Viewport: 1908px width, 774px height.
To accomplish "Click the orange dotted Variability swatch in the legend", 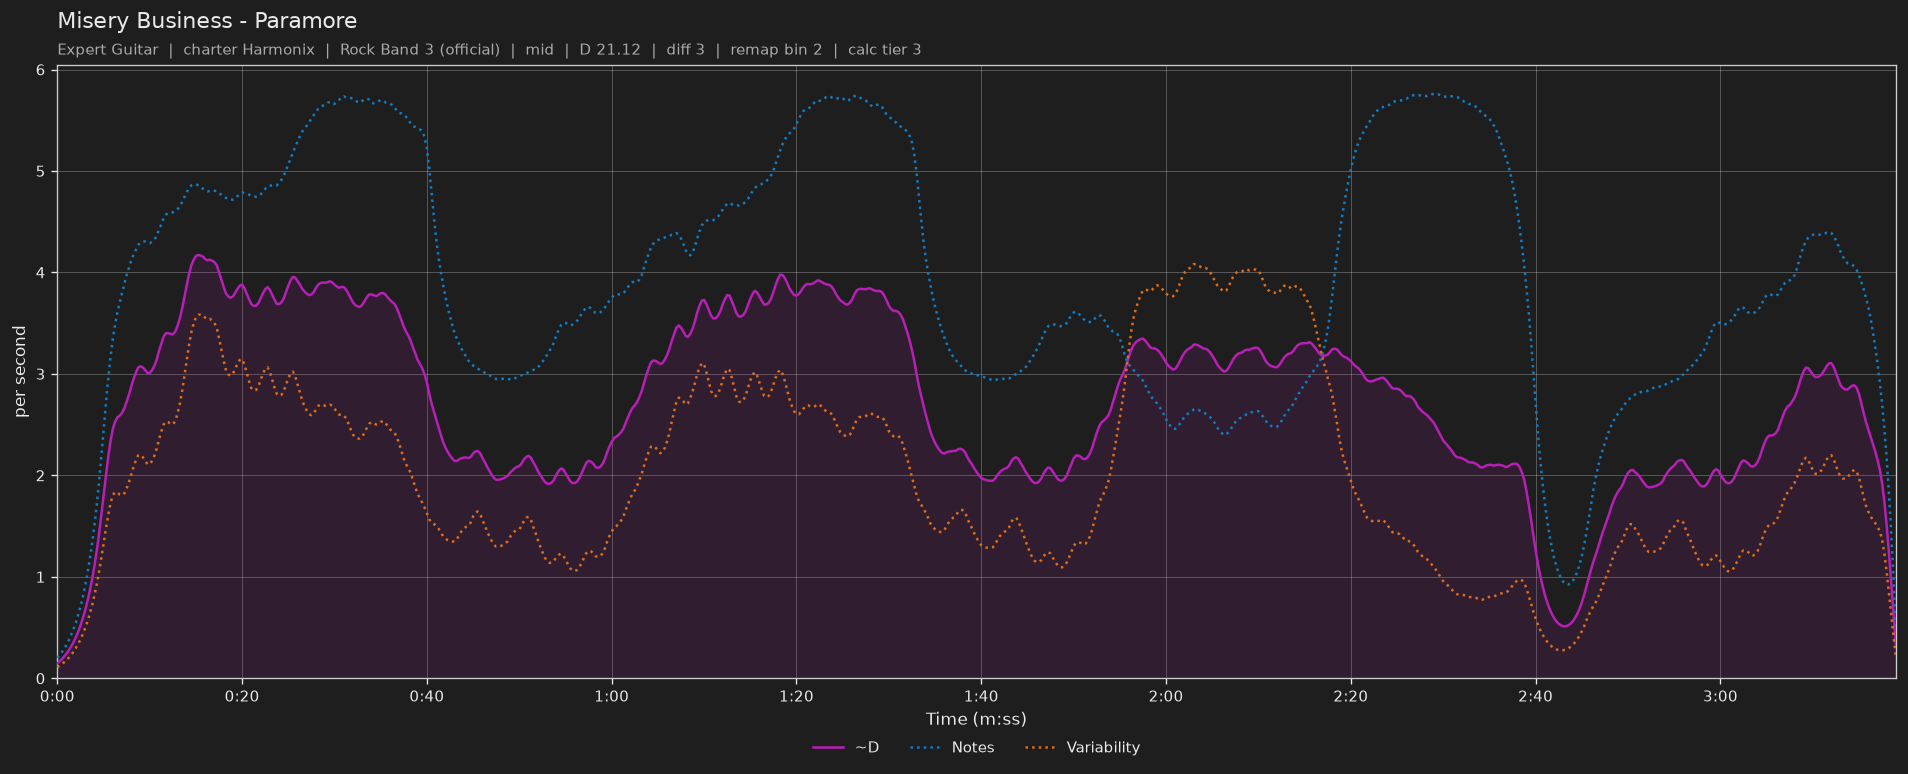I will coord(1041,748).
